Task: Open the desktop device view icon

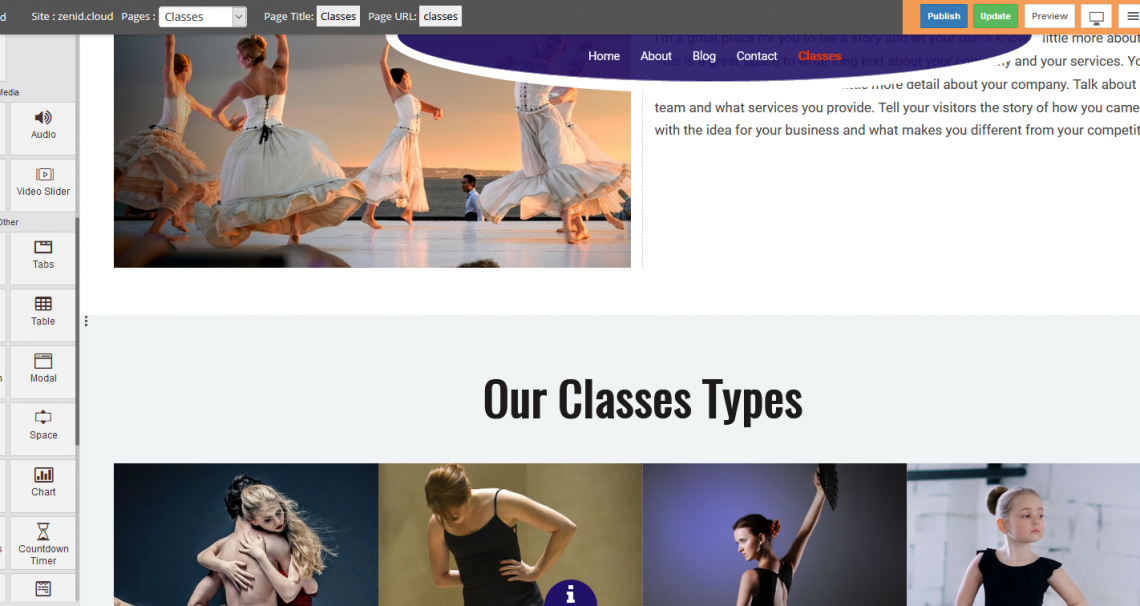Action: click(x=1096, y=17)
